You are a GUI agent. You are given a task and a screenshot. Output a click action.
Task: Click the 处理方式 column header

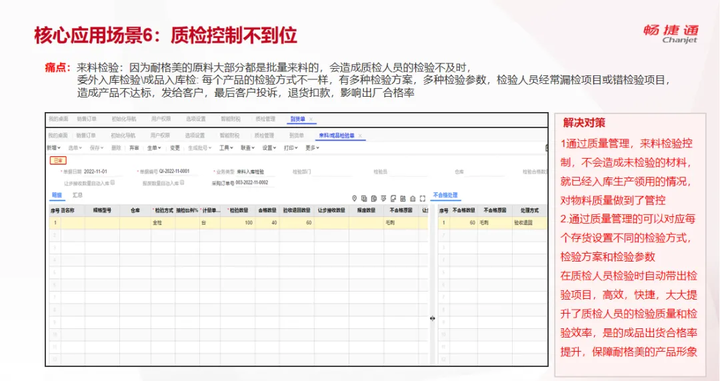(529, 210)
